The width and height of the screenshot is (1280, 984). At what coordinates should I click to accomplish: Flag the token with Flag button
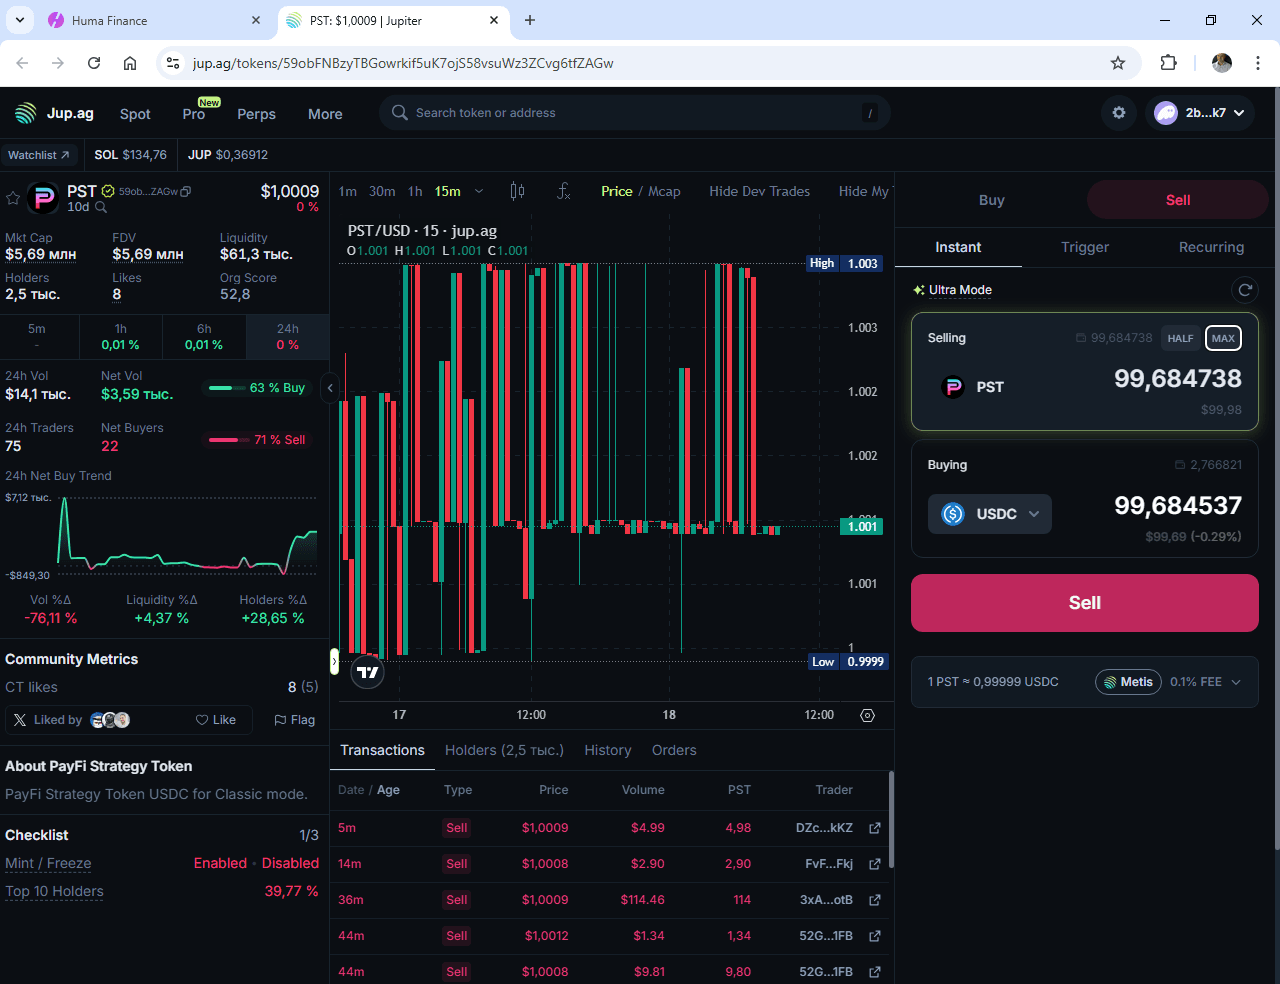coord(295,720)
